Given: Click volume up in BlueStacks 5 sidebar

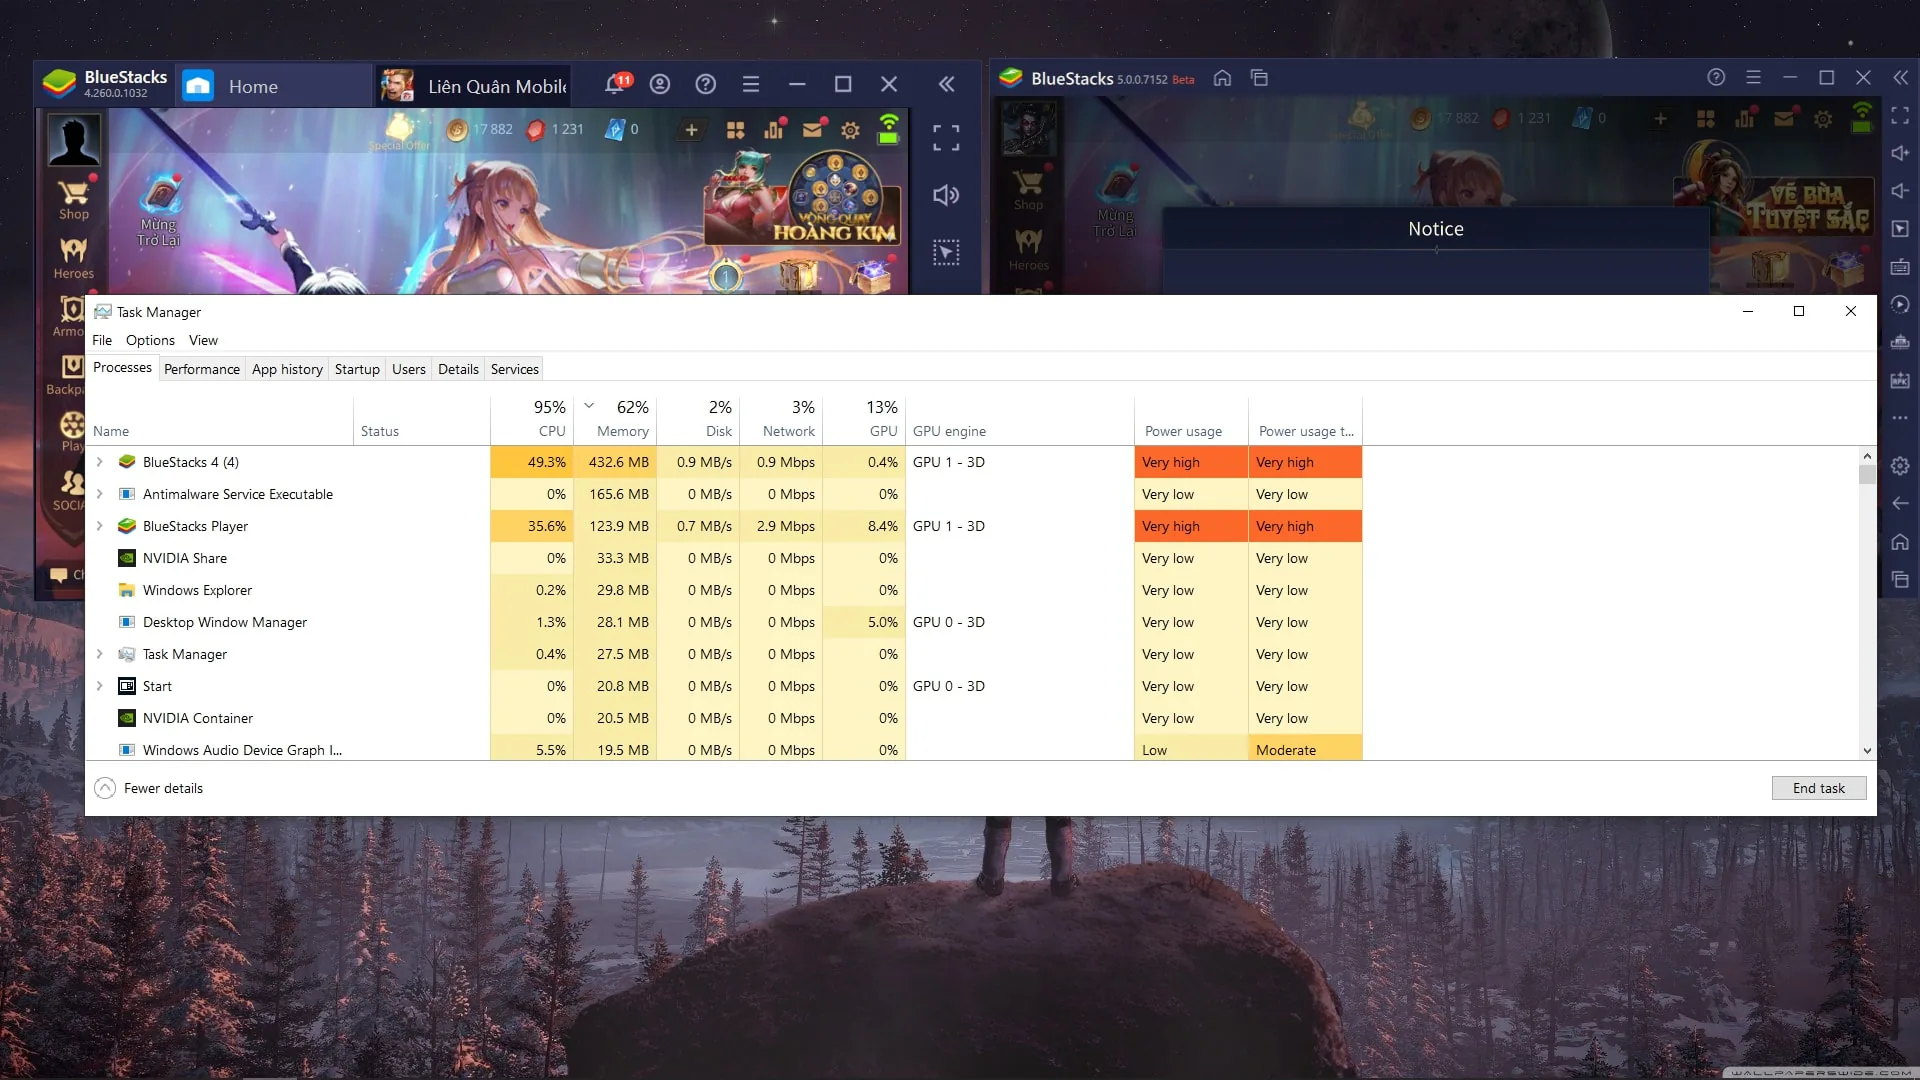Looking at the screenshot, I should click(1900, 153).
